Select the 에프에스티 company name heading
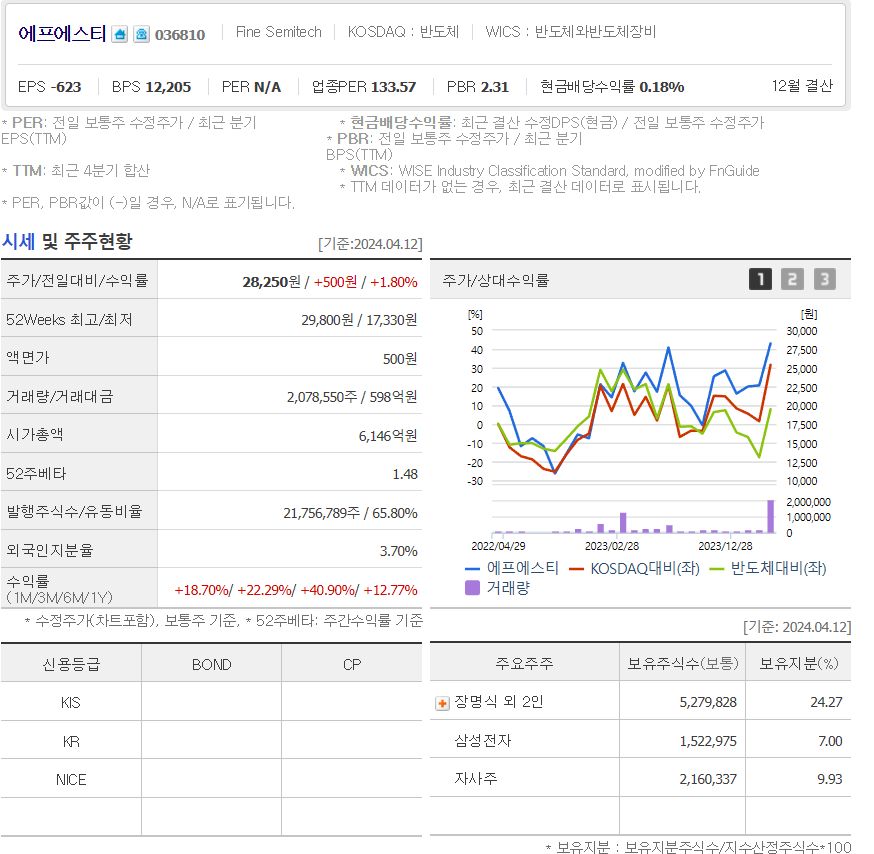Image resolution: width=874 pixels, height=854 pixels. [62, 34]
